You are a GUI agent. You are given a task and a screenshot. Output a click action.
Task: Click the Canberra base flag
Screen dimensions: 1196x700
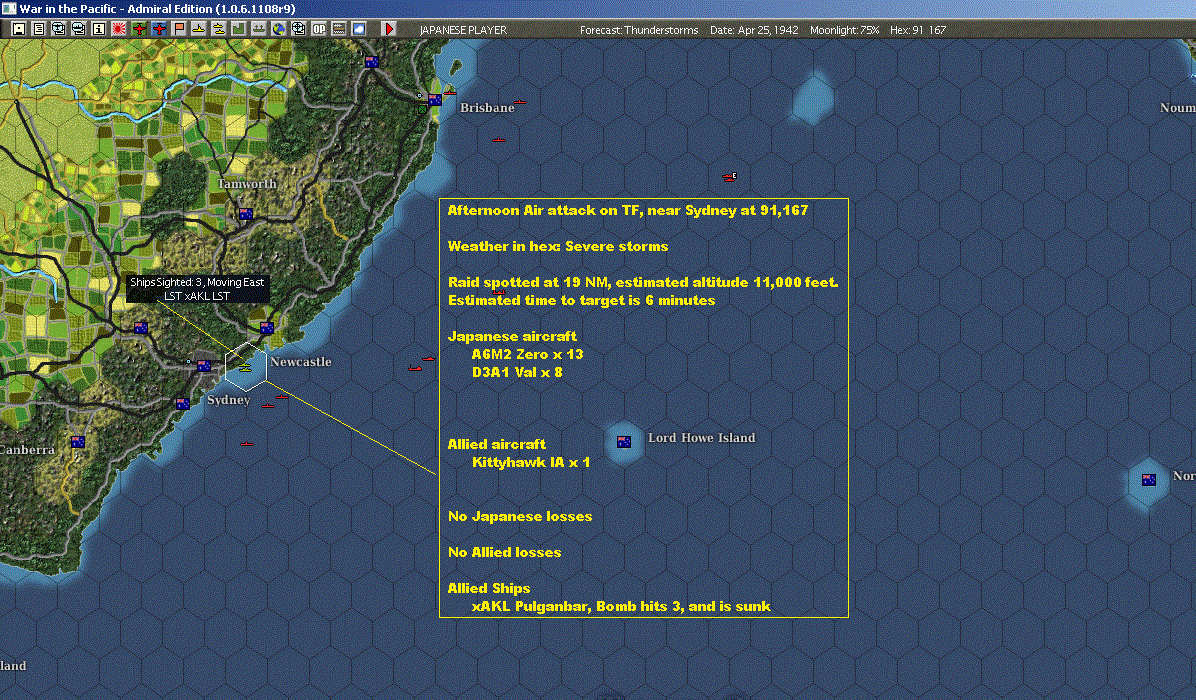[78, 442]
